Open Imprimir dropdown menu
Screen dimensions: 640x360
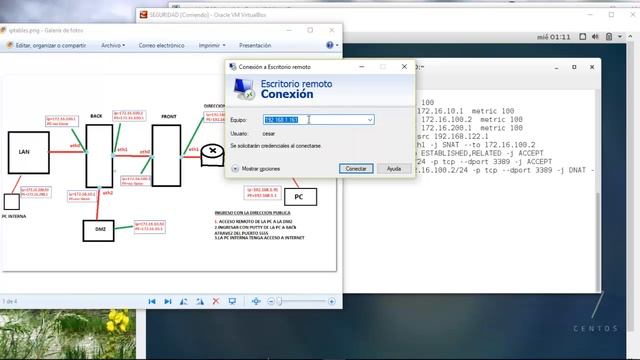click(x=212, y=45)
